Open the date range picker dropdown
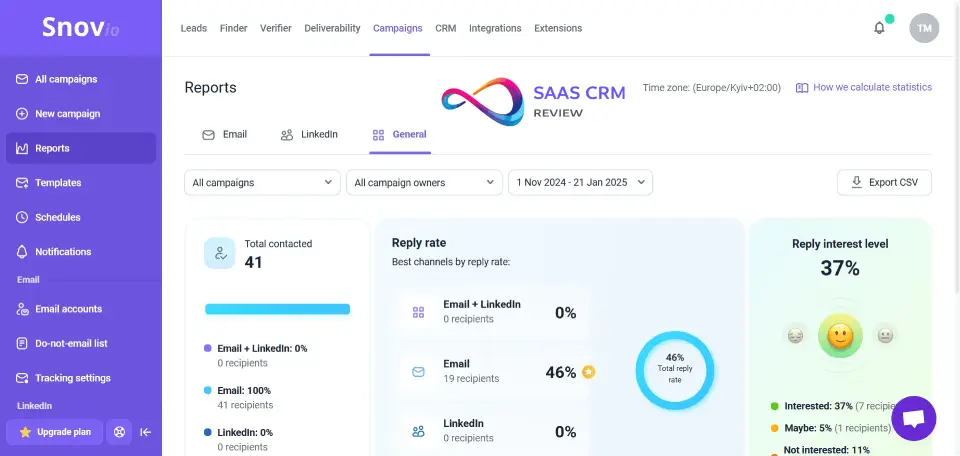The width and height of the screenshot is (960, 456). 580,182
